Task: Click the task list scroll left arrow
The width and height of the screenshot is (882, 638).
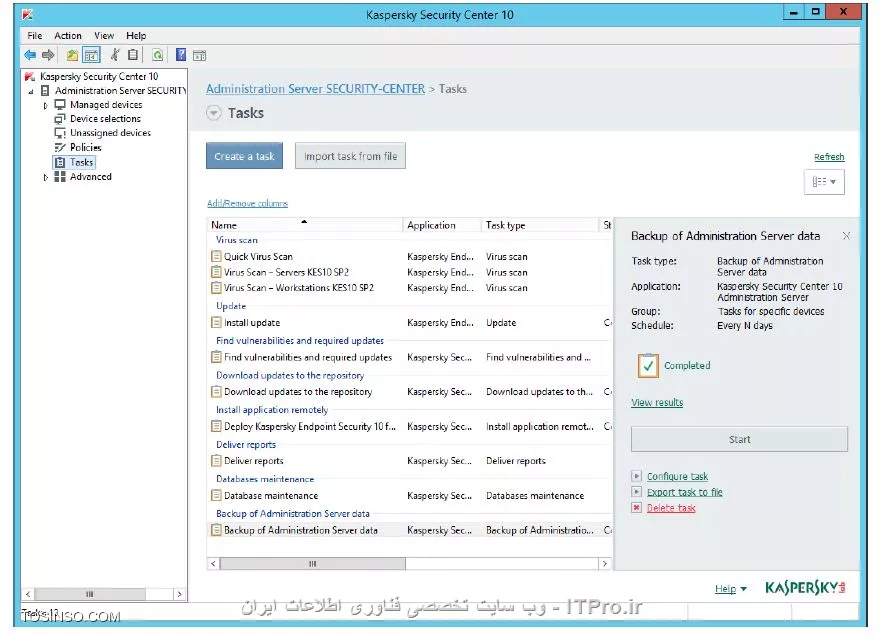Action: coord(213,563)
